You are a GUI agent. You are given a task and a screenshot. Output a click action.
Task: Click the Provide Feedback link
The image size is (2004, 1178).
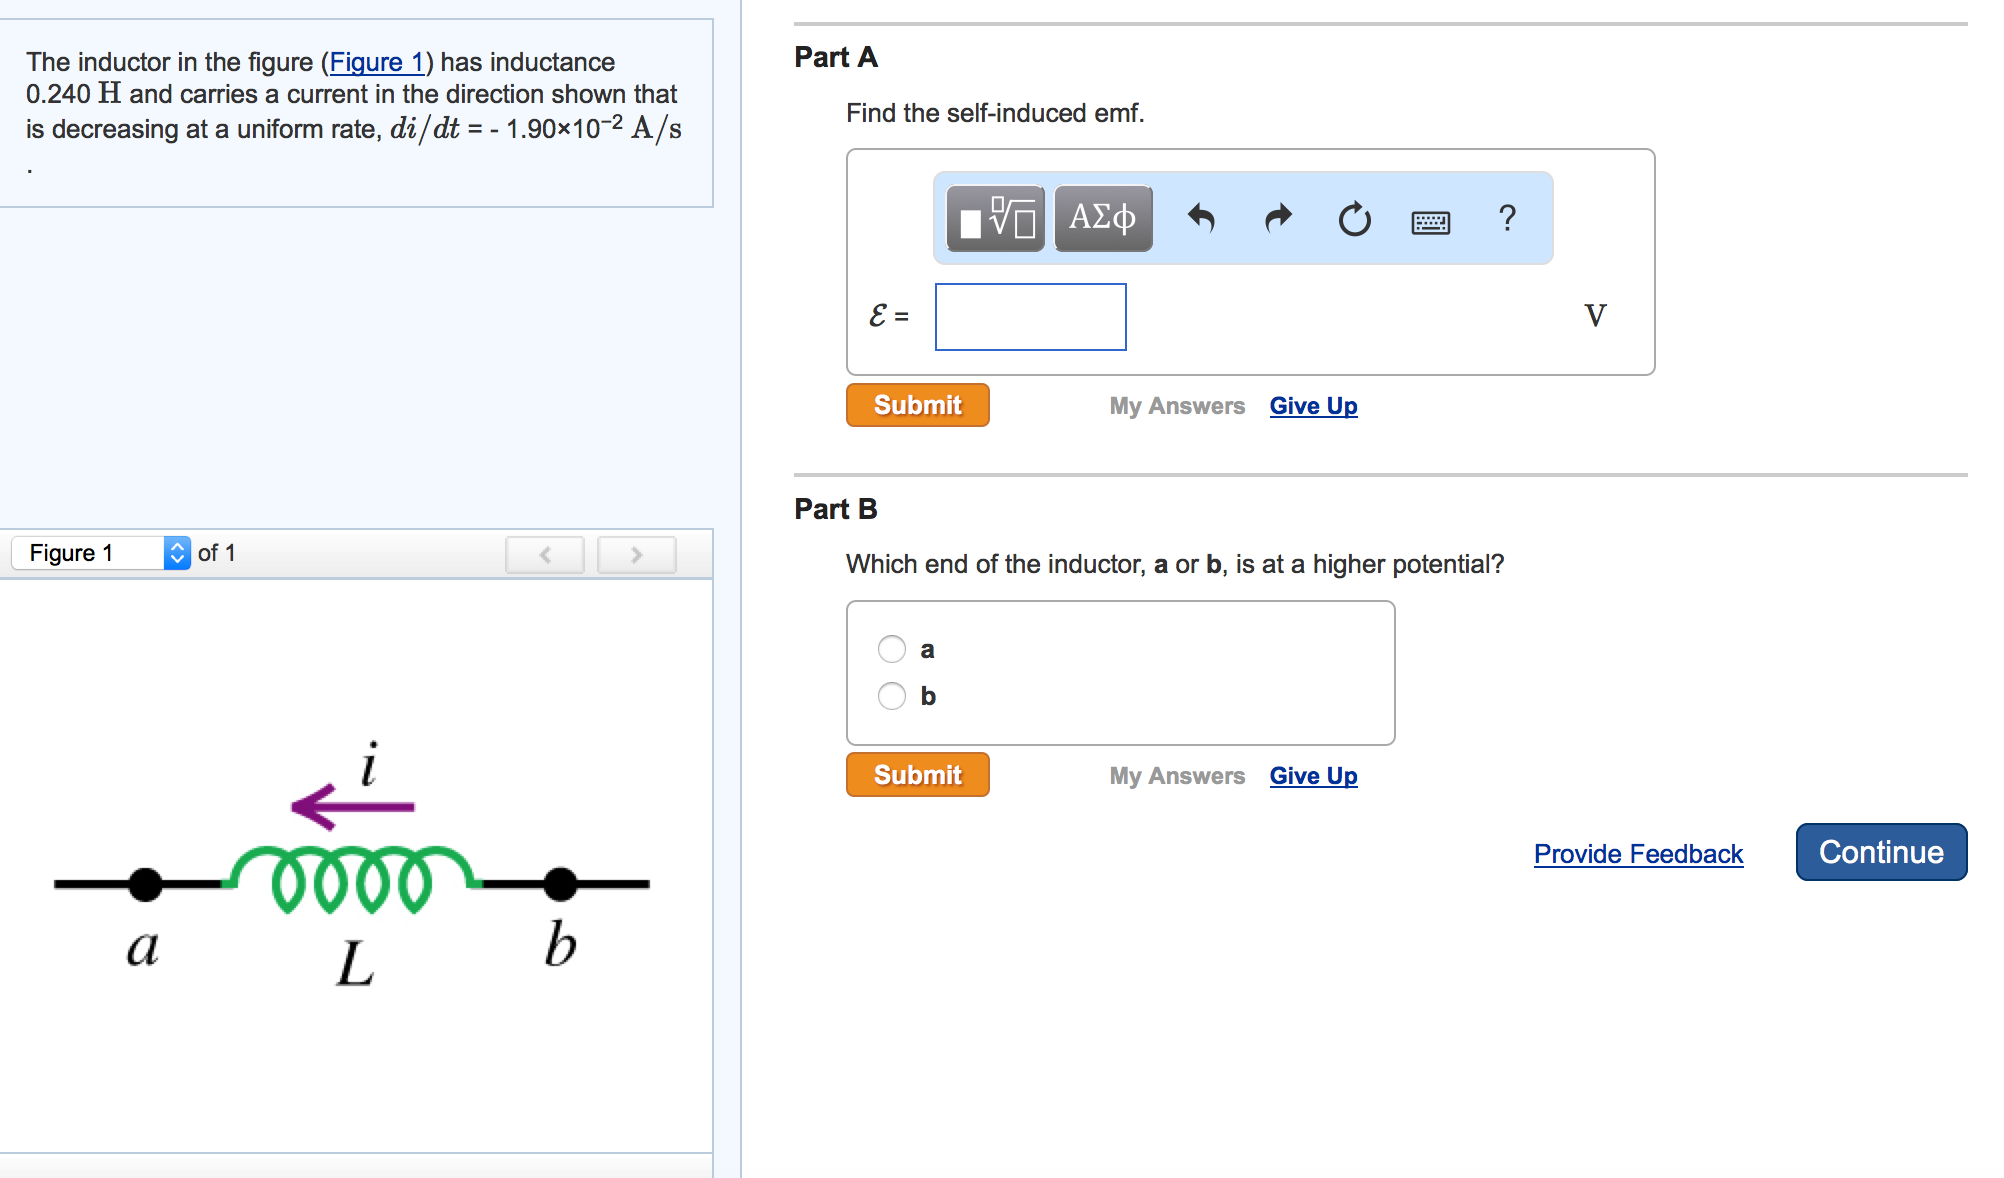coord(1638,854)
